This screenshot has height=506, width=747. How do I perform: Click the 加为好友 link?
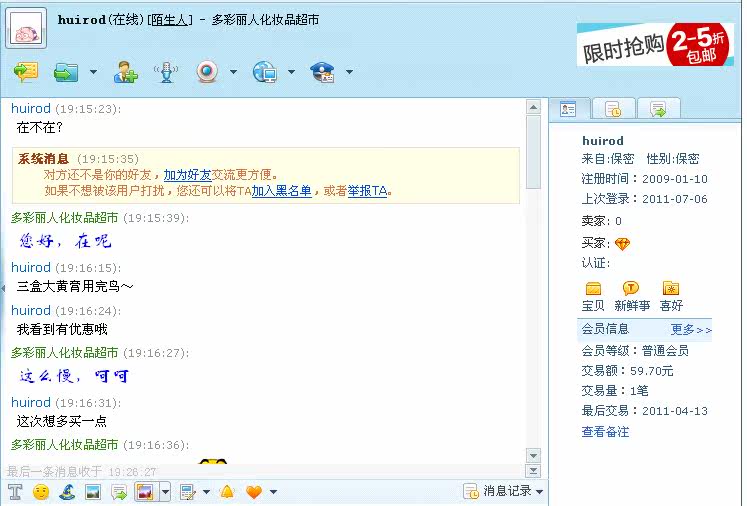[x=187, y=175]
